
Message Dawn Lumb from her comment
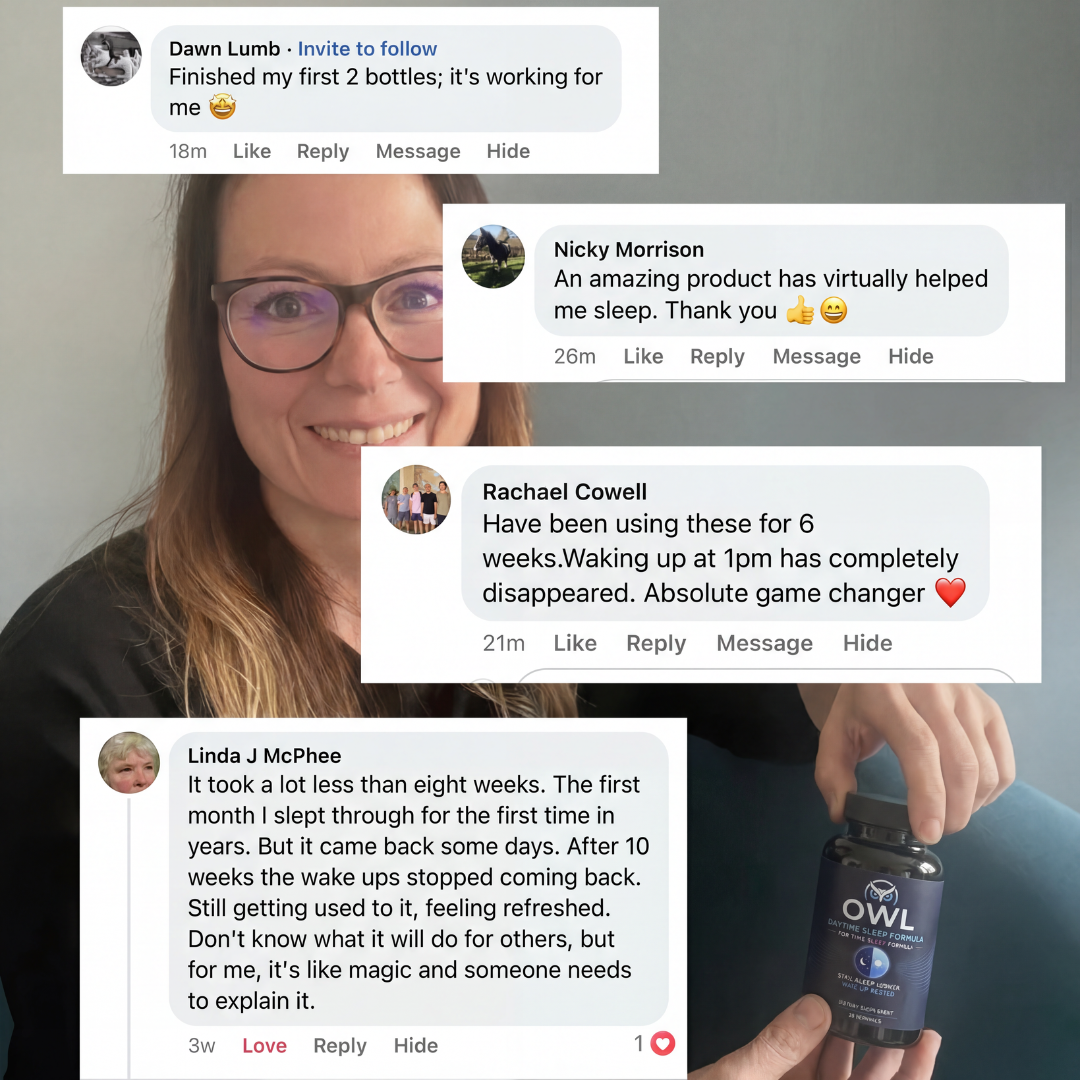click(418, 151)
